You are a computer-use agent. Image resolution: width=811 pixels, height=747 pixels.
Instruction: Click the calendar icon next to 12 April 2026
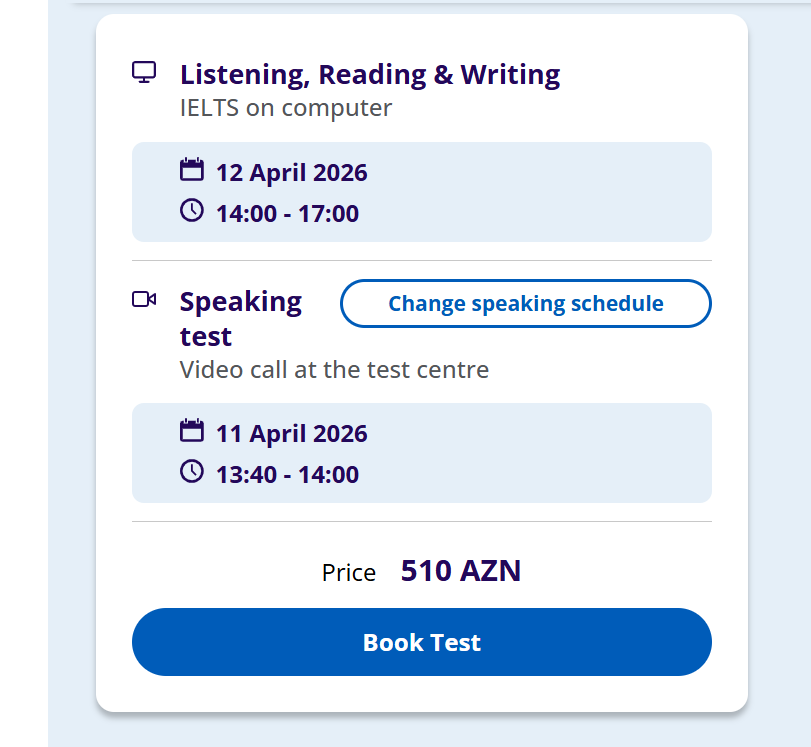[191, 170]
